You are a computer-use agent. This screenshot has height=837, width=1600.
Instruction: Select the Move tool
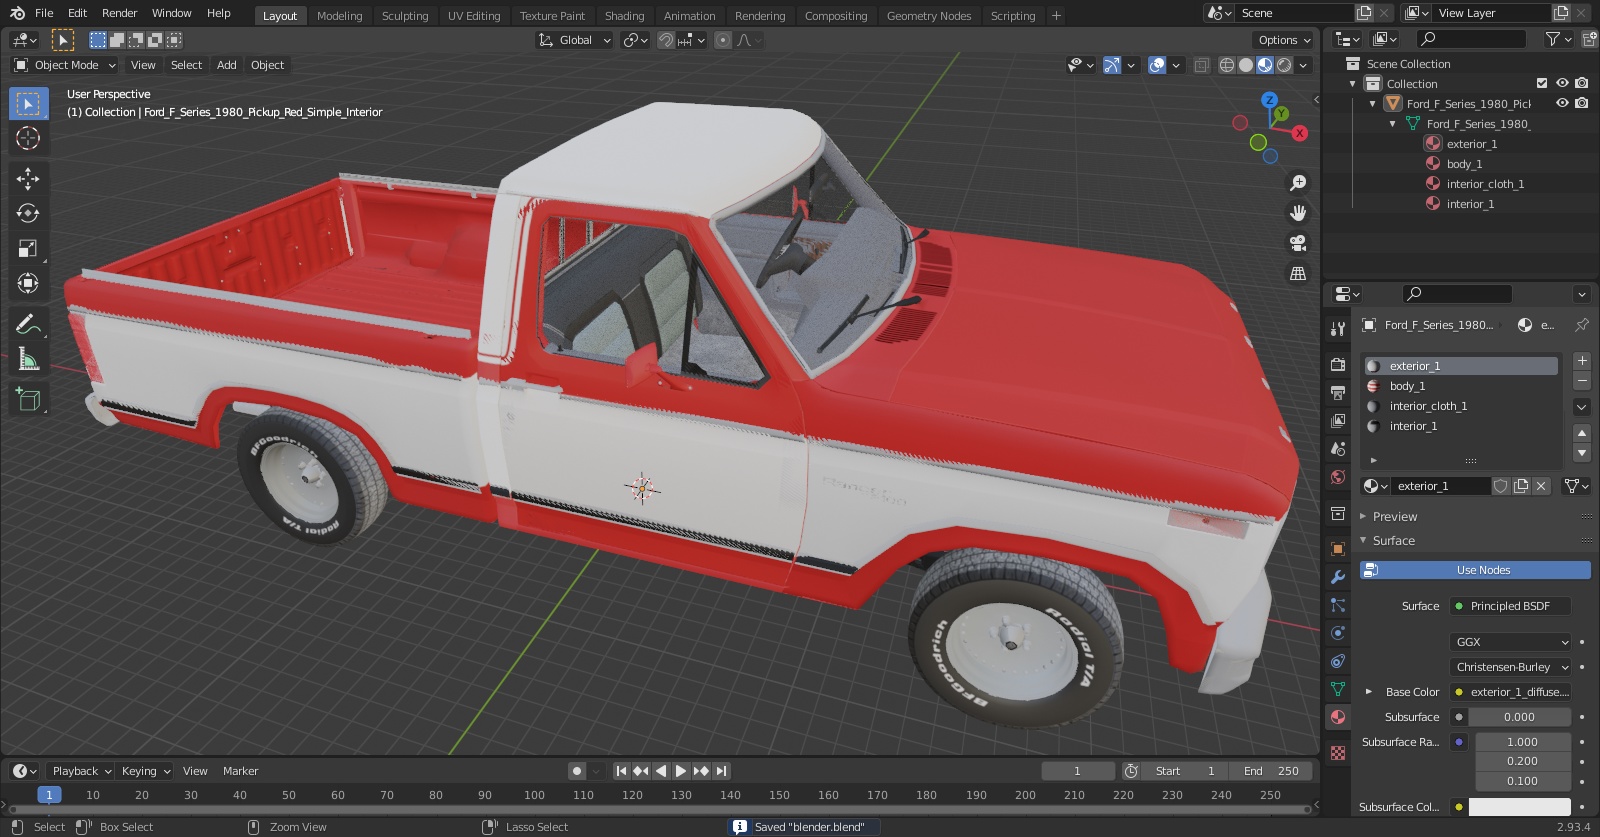click(x=28, y=178)
